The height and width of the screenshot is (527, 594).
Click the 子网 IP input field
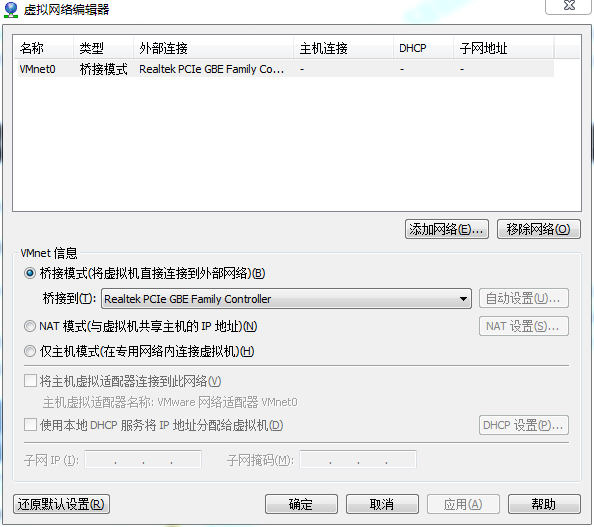tap(143, 460)
